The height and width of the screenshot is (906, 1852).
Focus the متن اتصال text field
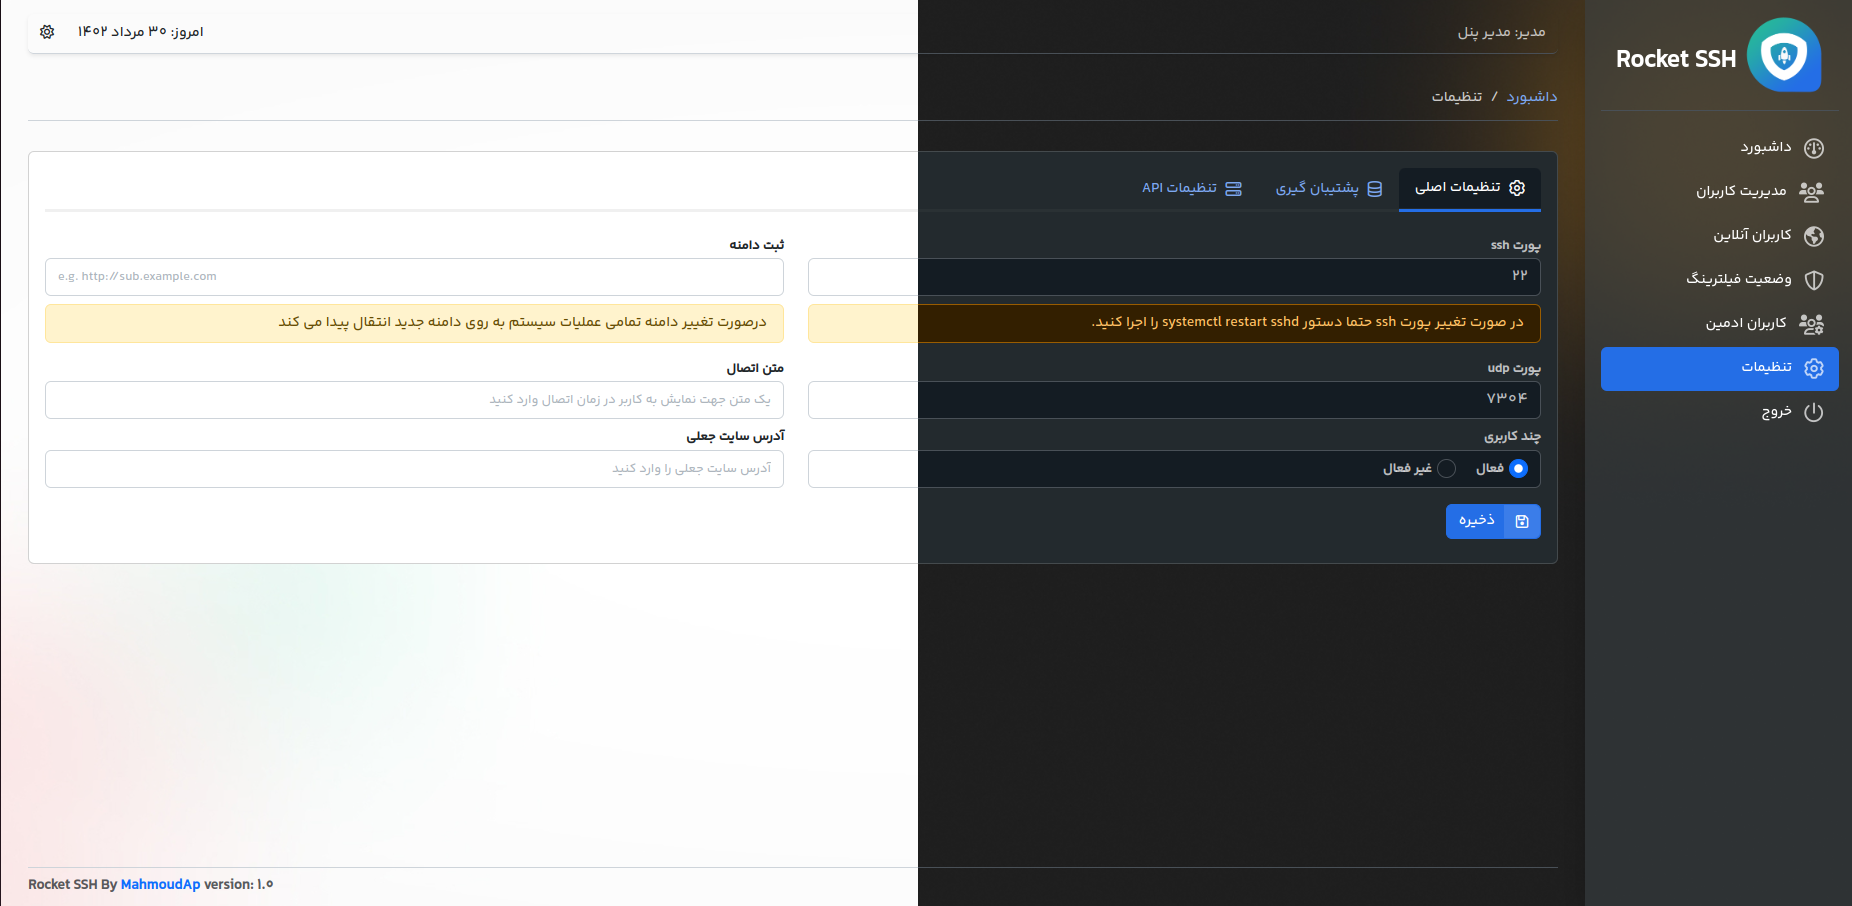pos(414,399)
